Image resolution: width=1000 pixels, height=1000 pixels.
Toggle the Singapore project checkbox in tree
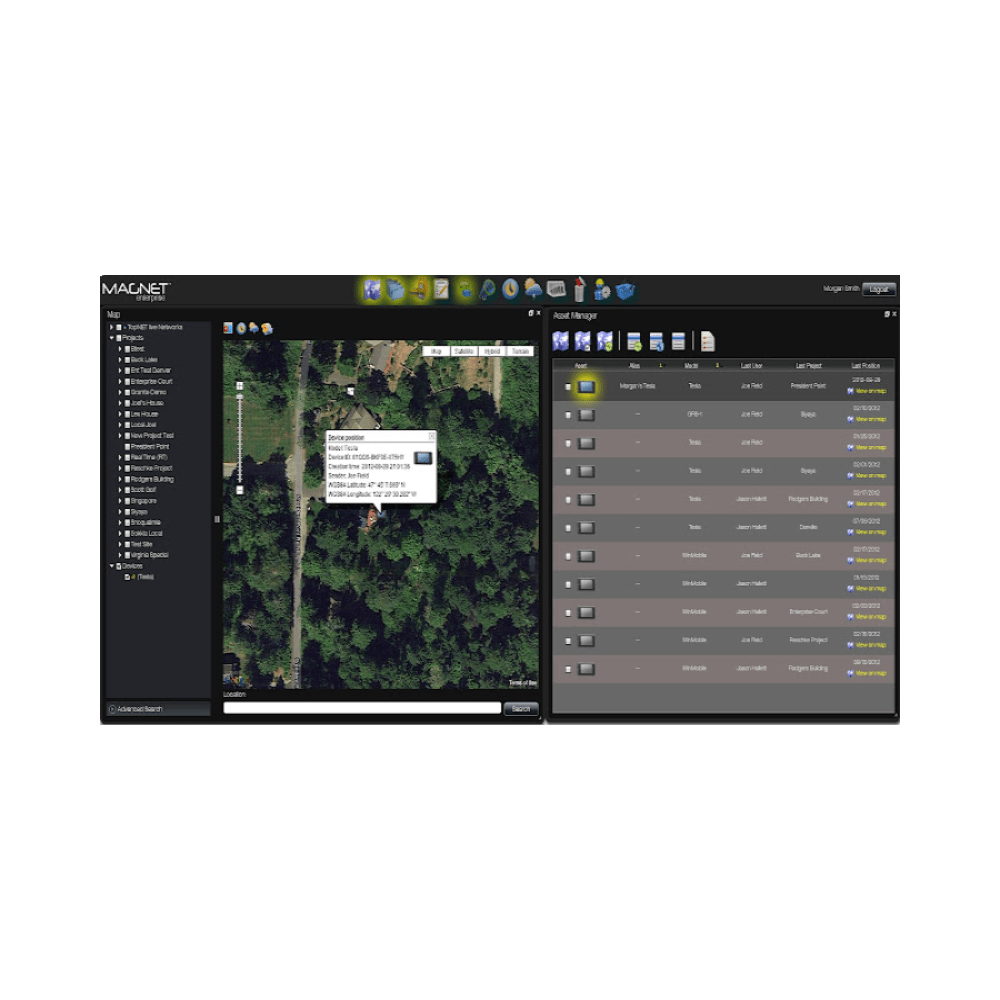(127, 501)
